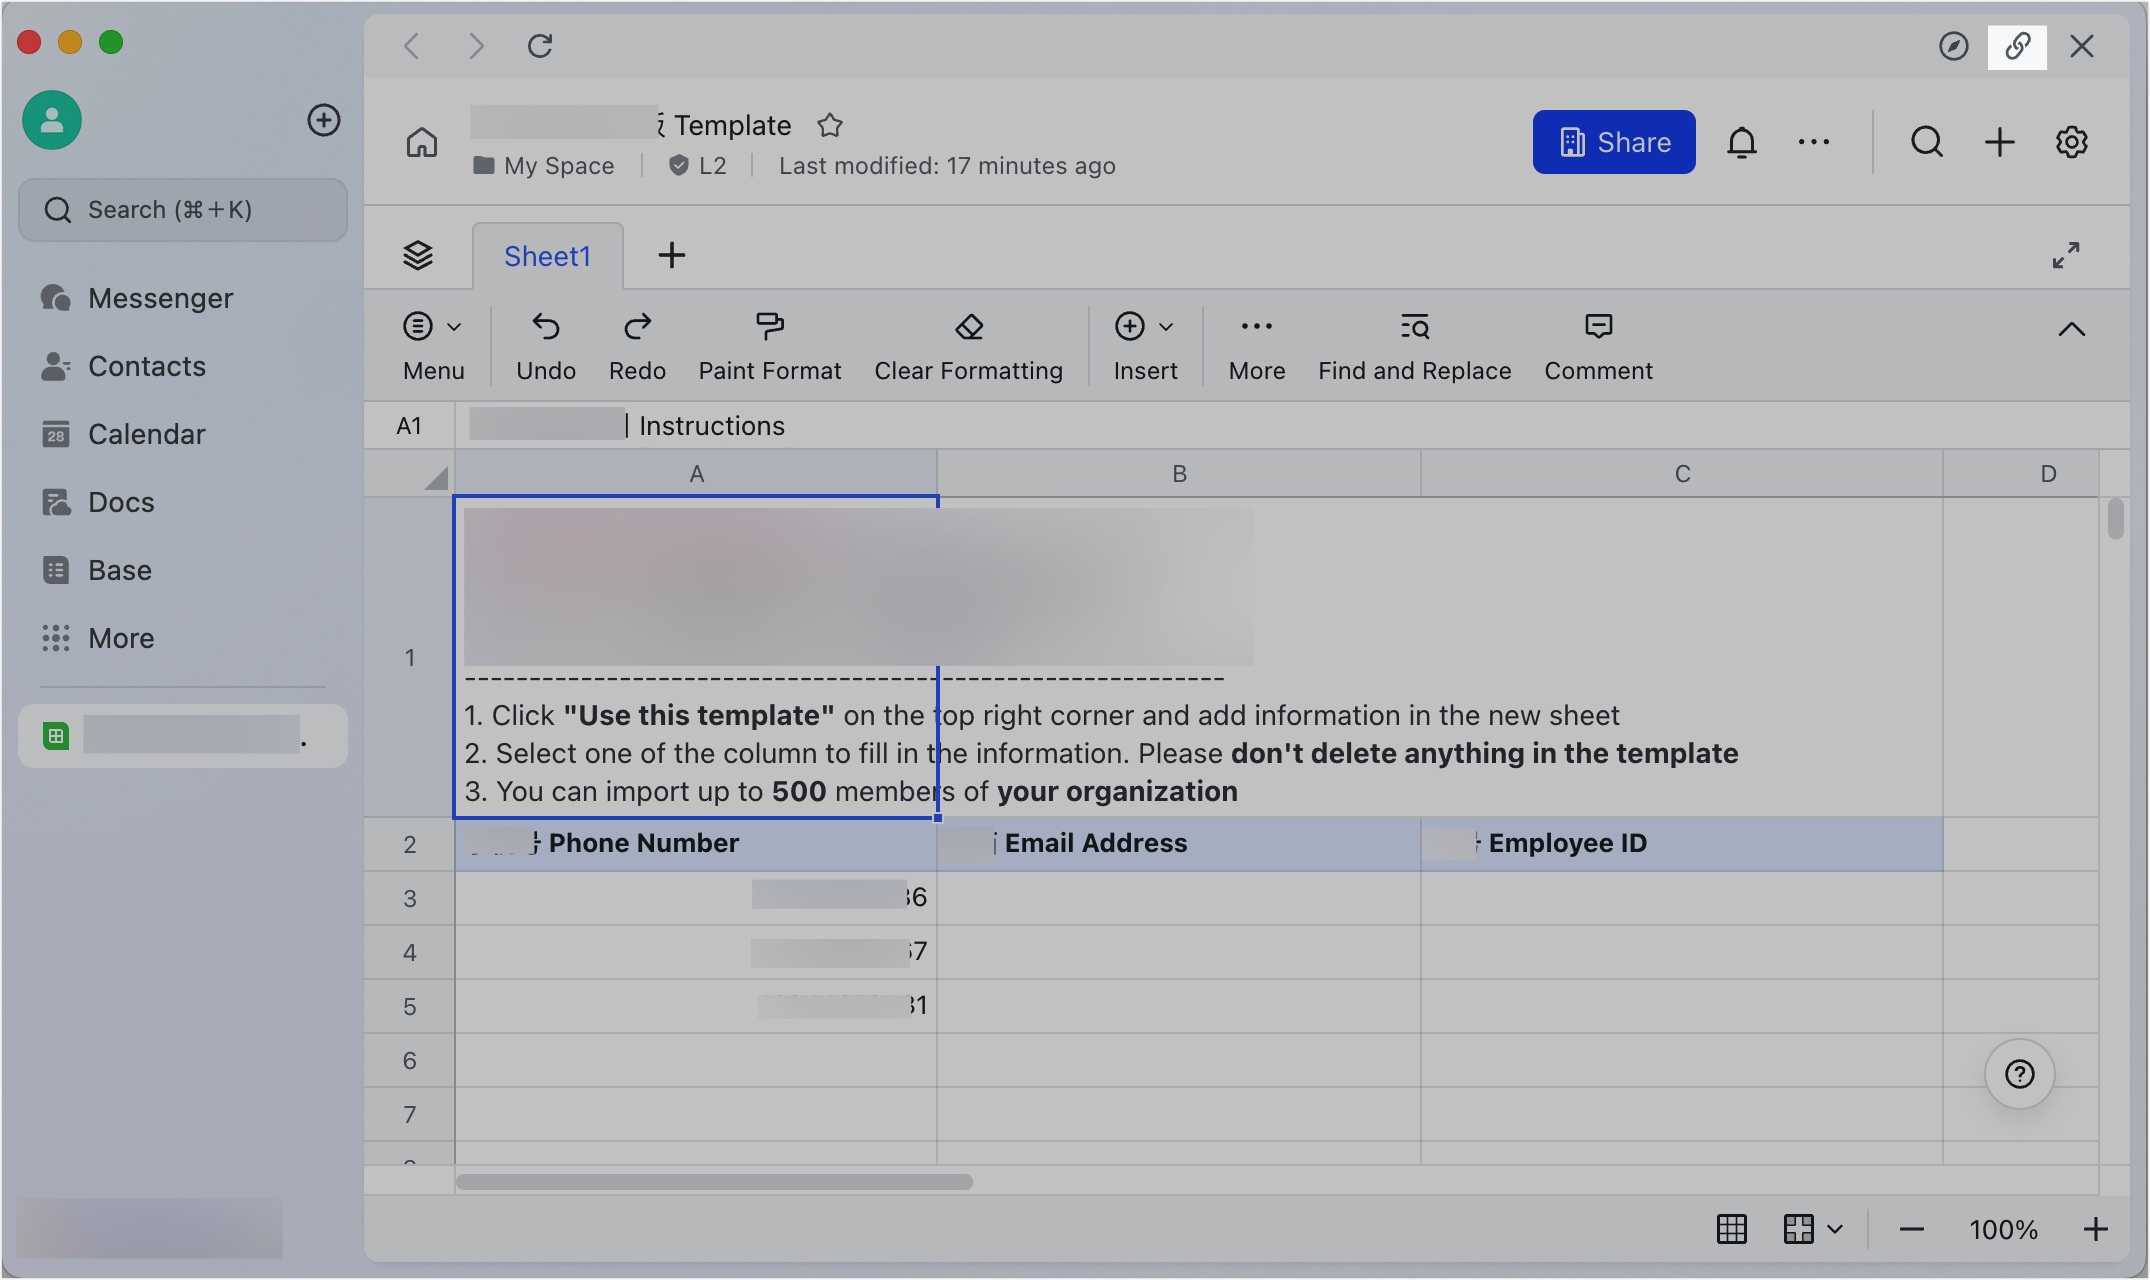Click the blue Share button
Screen dimensions: 2150x1280
coord(1613,142)
